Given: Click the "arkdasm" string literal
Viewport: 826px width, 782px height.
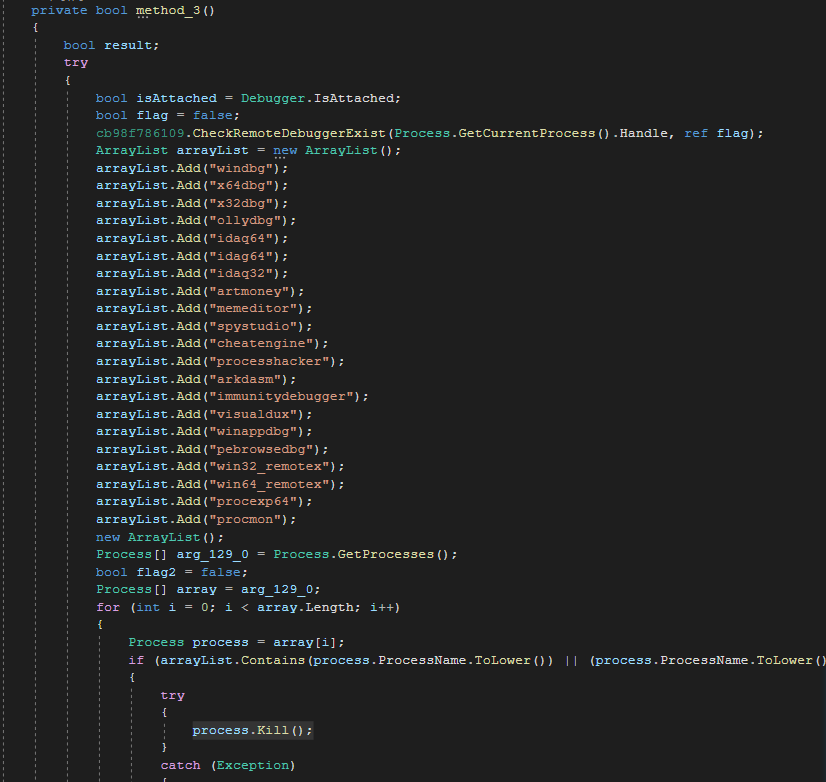Looking at the screenshot, I should pyautogui.click(x=245, y=379).
